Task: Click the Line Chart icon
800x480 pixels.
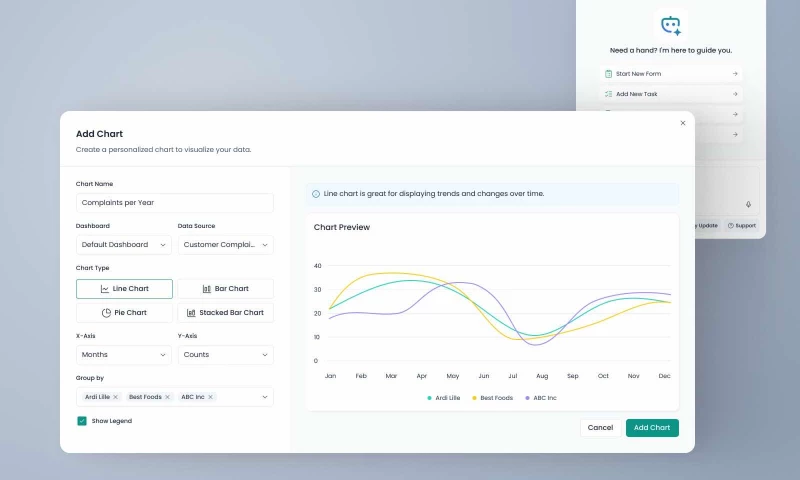Action: pos(105,289)
